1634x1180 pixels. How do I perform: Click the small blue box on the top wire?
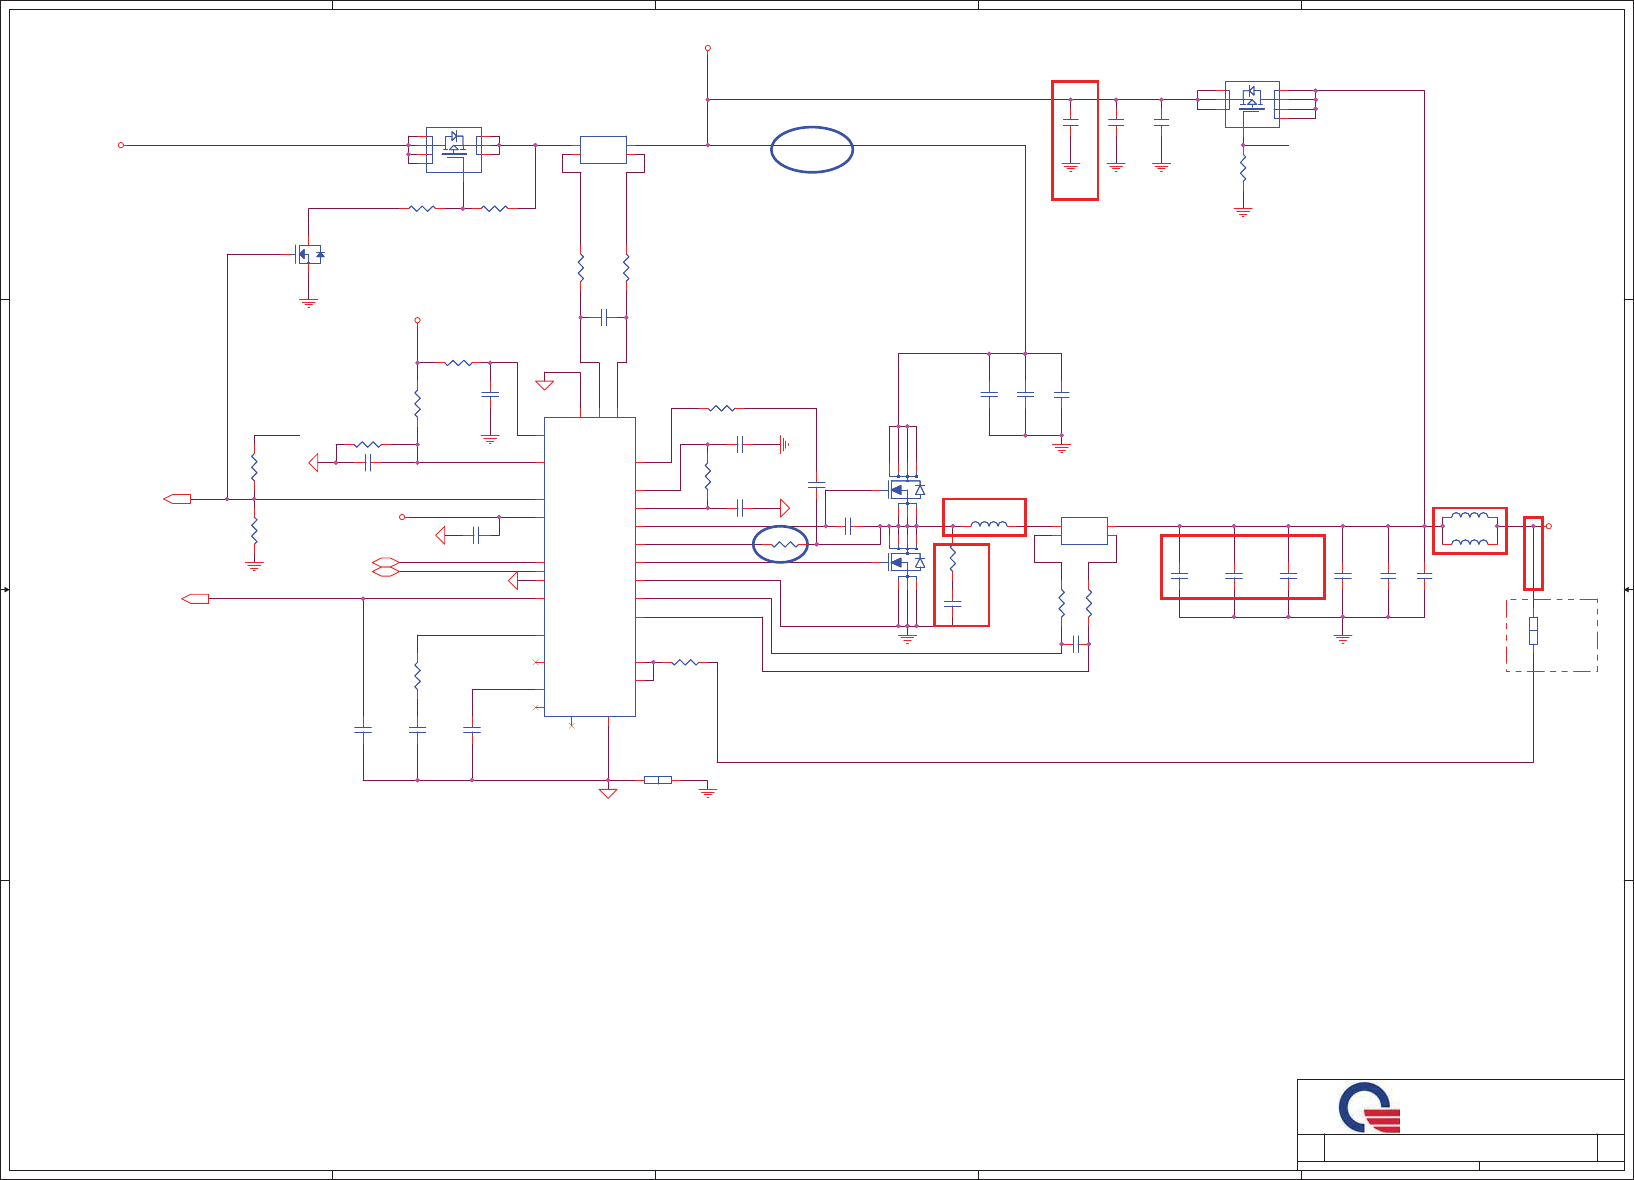click(603, 150)
